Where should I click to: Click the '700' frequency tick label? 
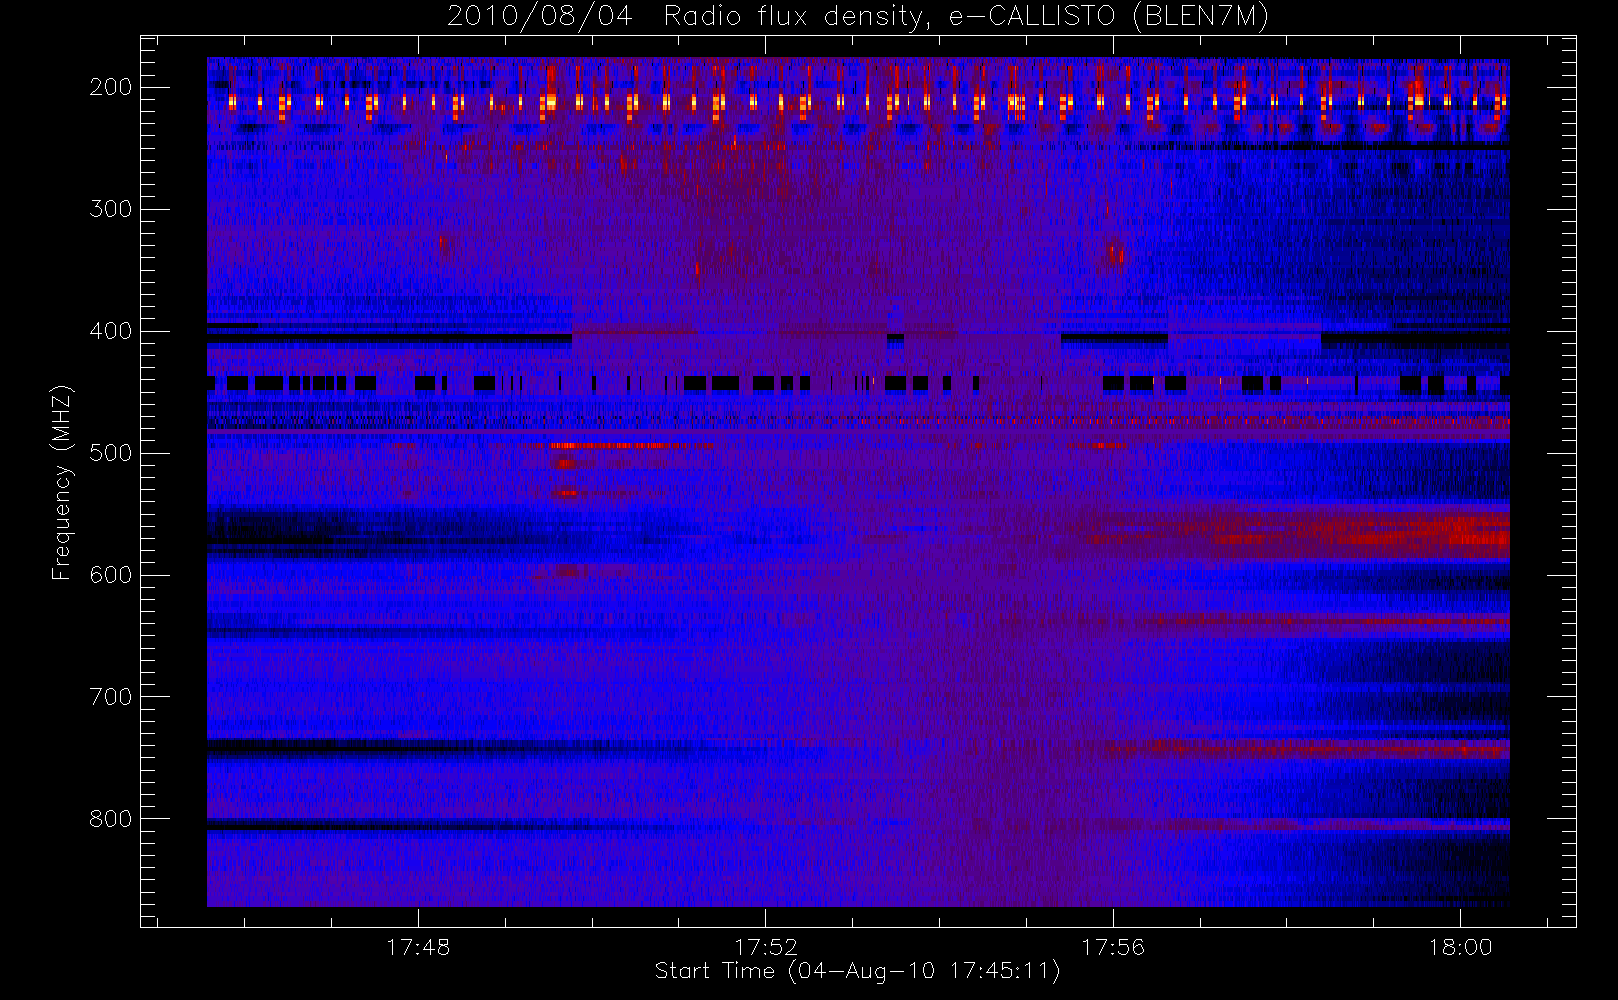(x=110, y=697)
